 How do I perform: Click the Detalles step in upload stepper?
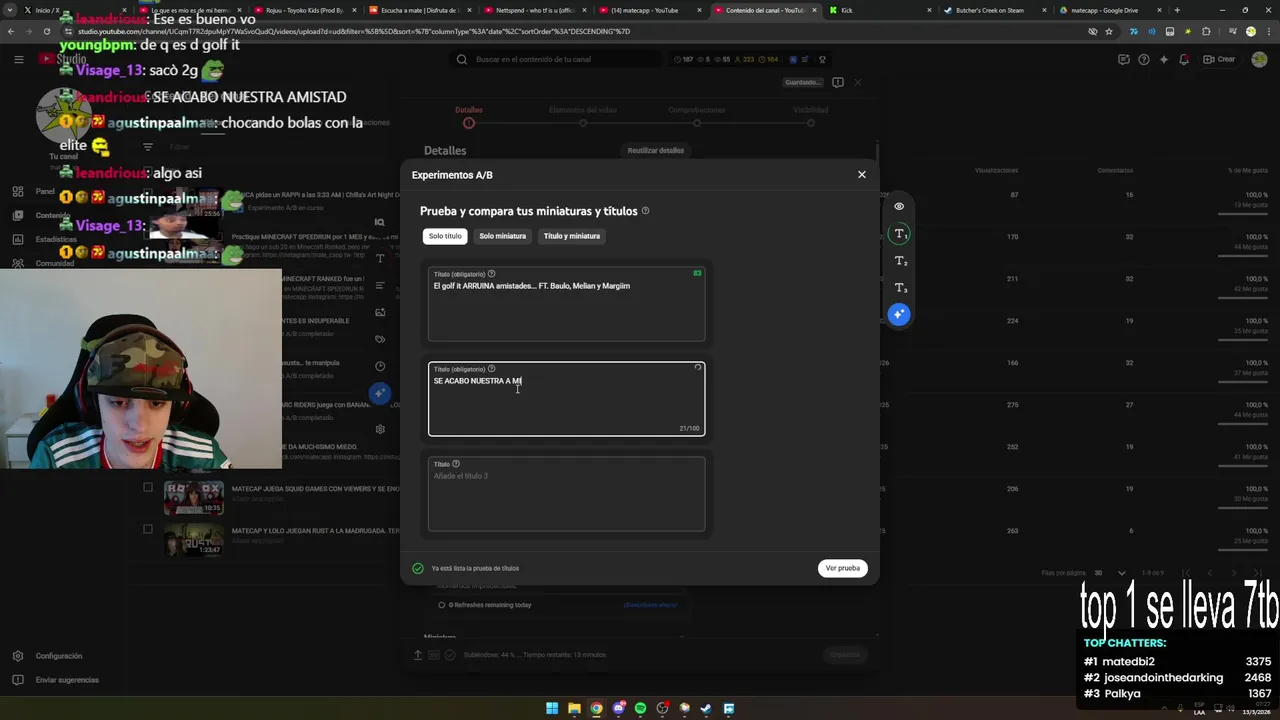click(x=469, y=116)
